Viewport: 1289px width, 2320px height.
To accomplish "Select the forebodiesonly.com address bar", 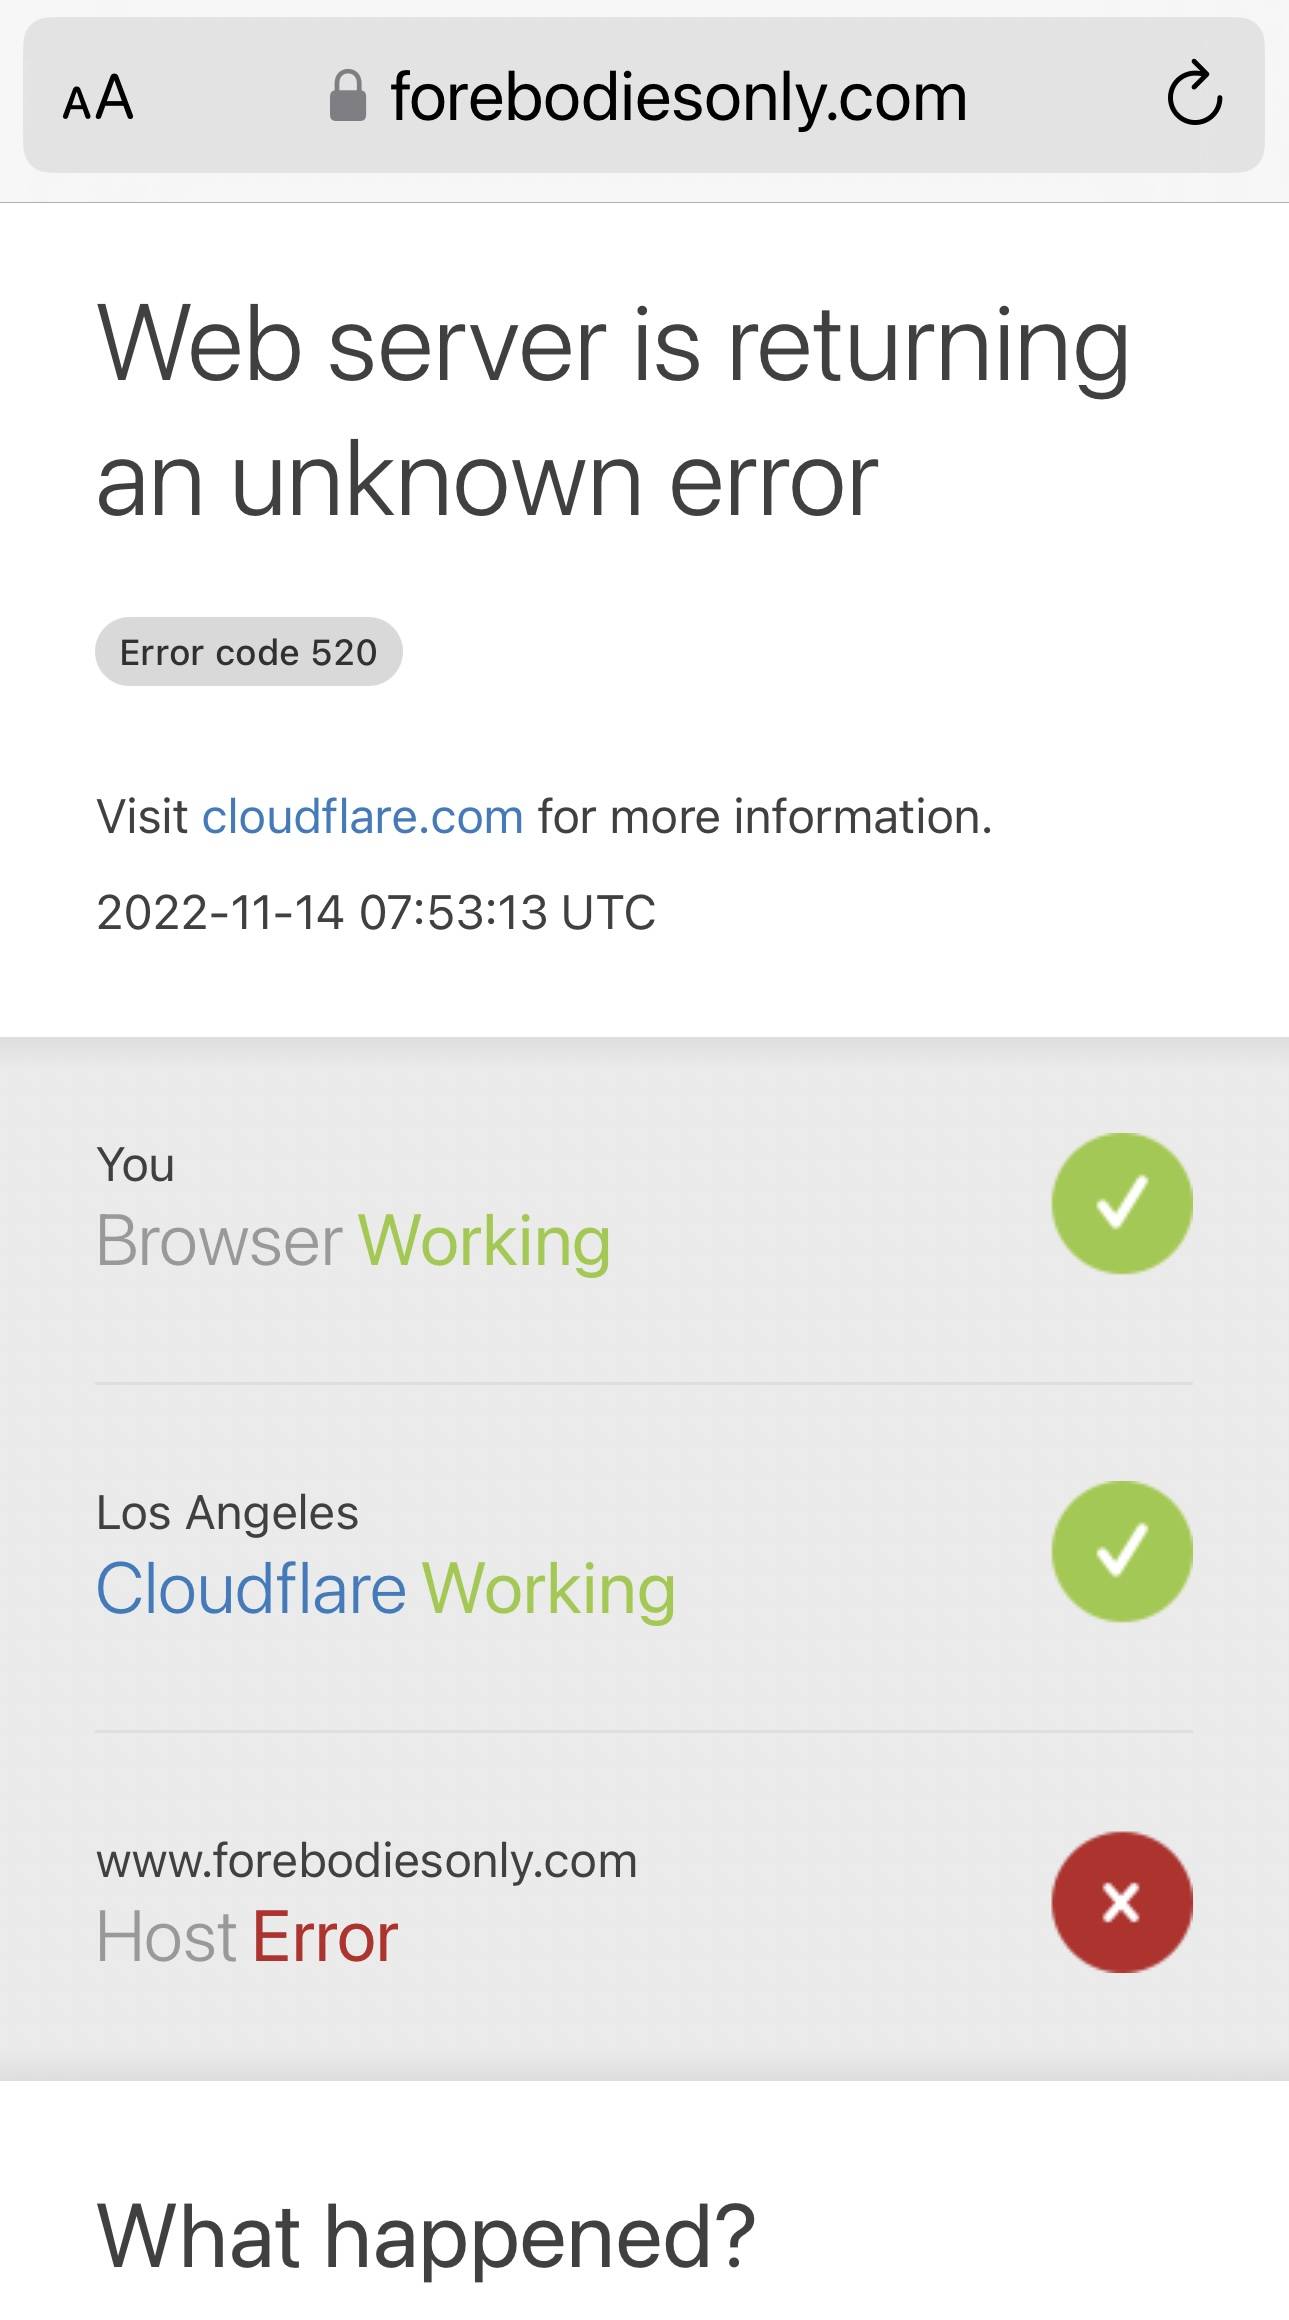I will [x=644, y=96].
